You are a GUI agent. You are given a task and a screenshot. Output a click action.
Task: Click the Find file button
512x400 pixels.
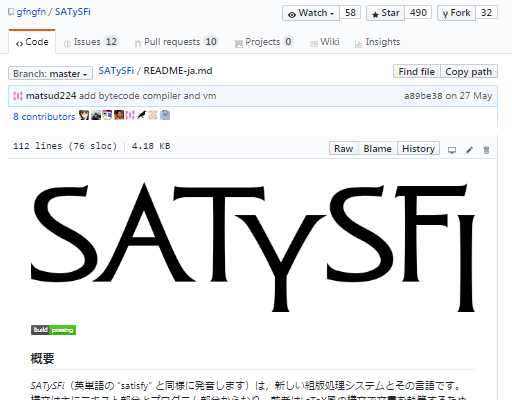coord(417,71)
